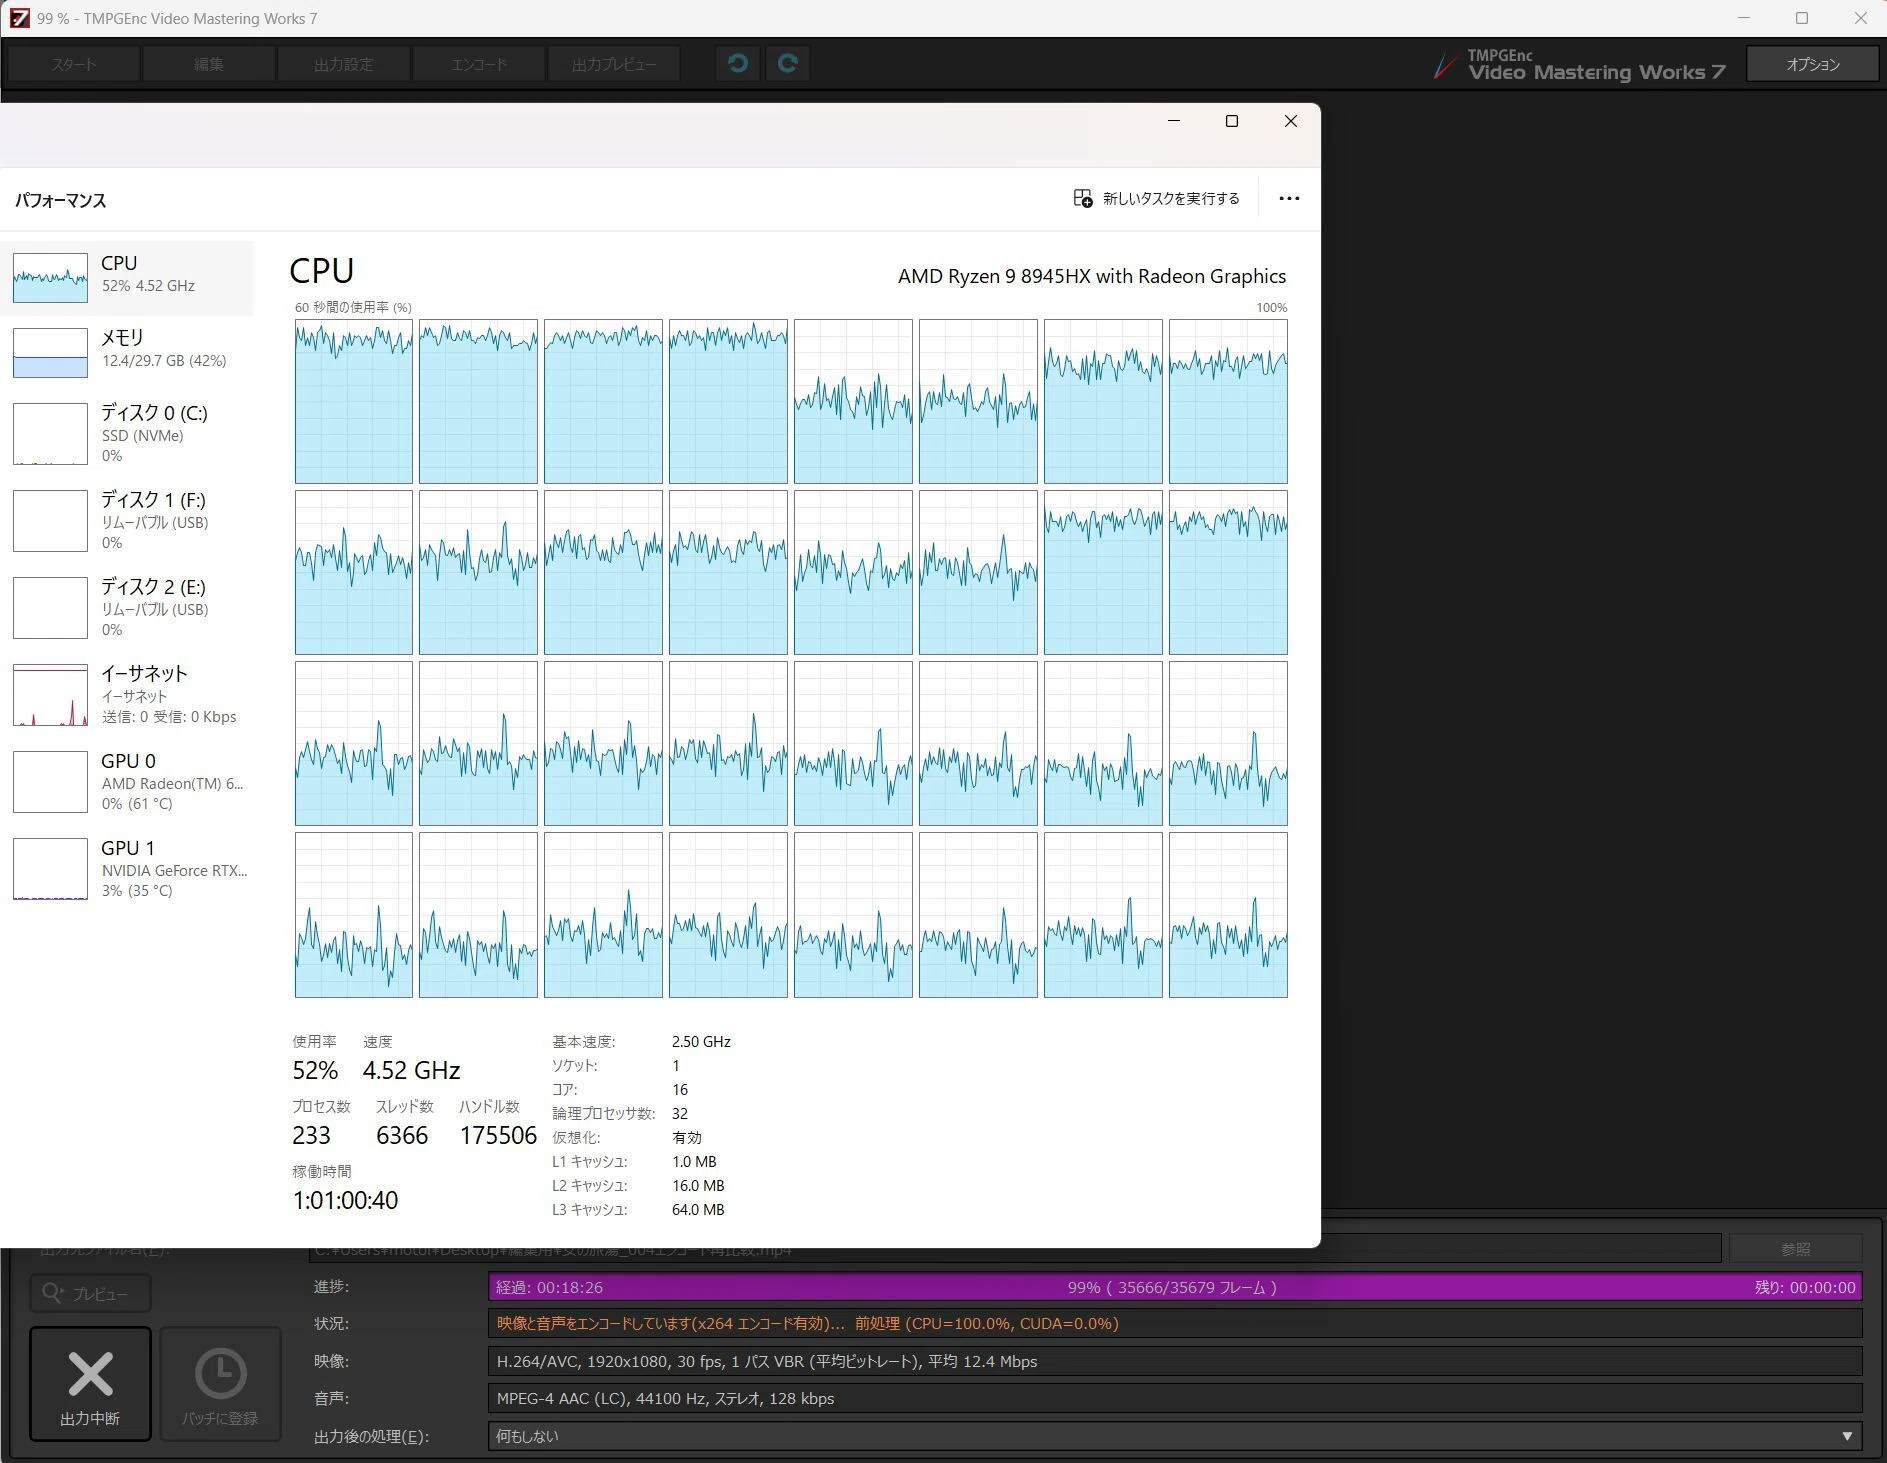Click the TMPGEnc app icon in title bar
1887x1463 pixels.
coord(19,18)
